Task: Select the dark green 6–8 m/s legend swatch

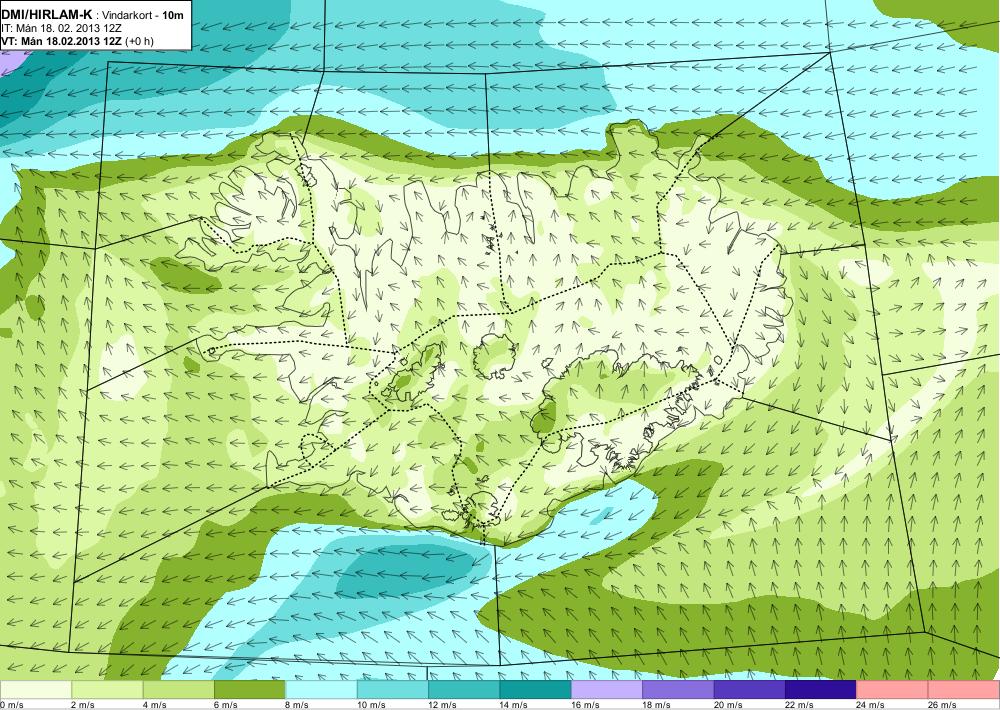Action: click(250, 689)
